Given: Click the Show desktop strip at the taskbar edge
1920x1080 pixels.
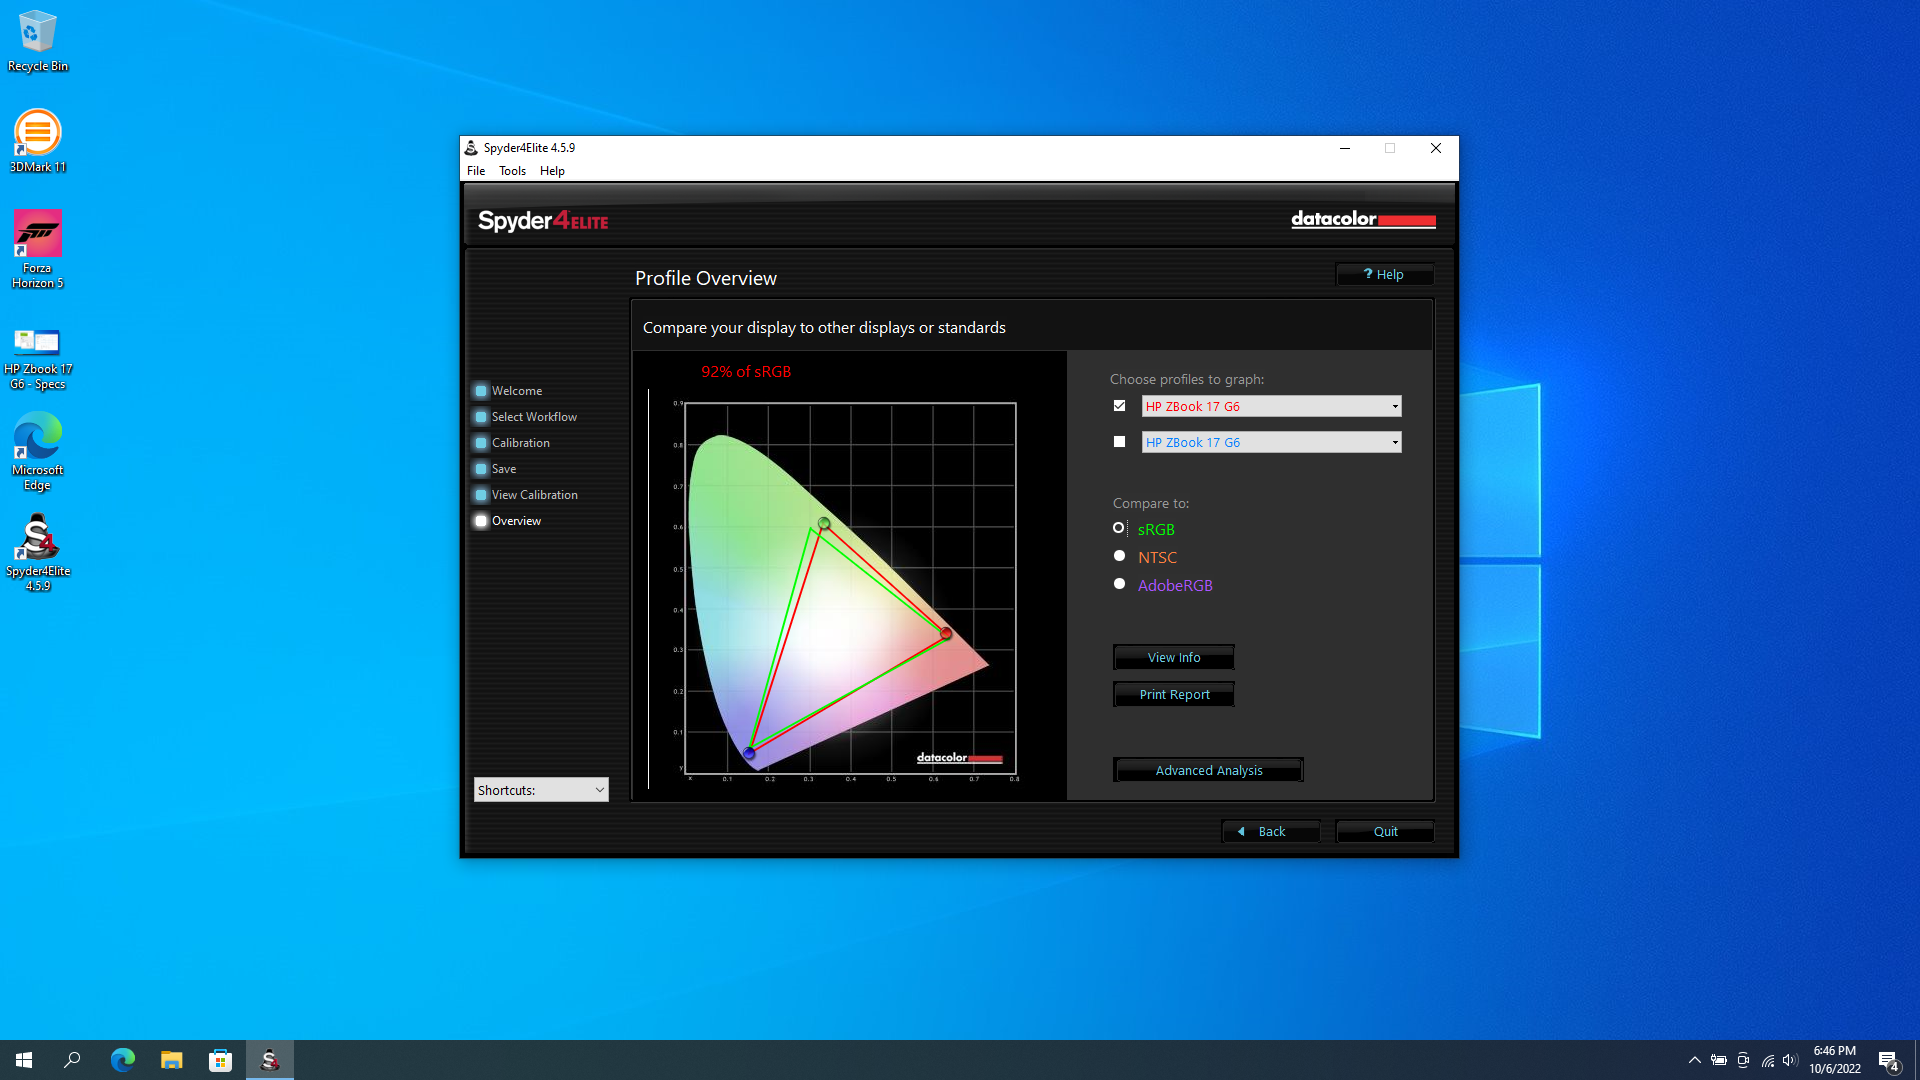Looking at the screenshot, I should click(1916, 1060).
